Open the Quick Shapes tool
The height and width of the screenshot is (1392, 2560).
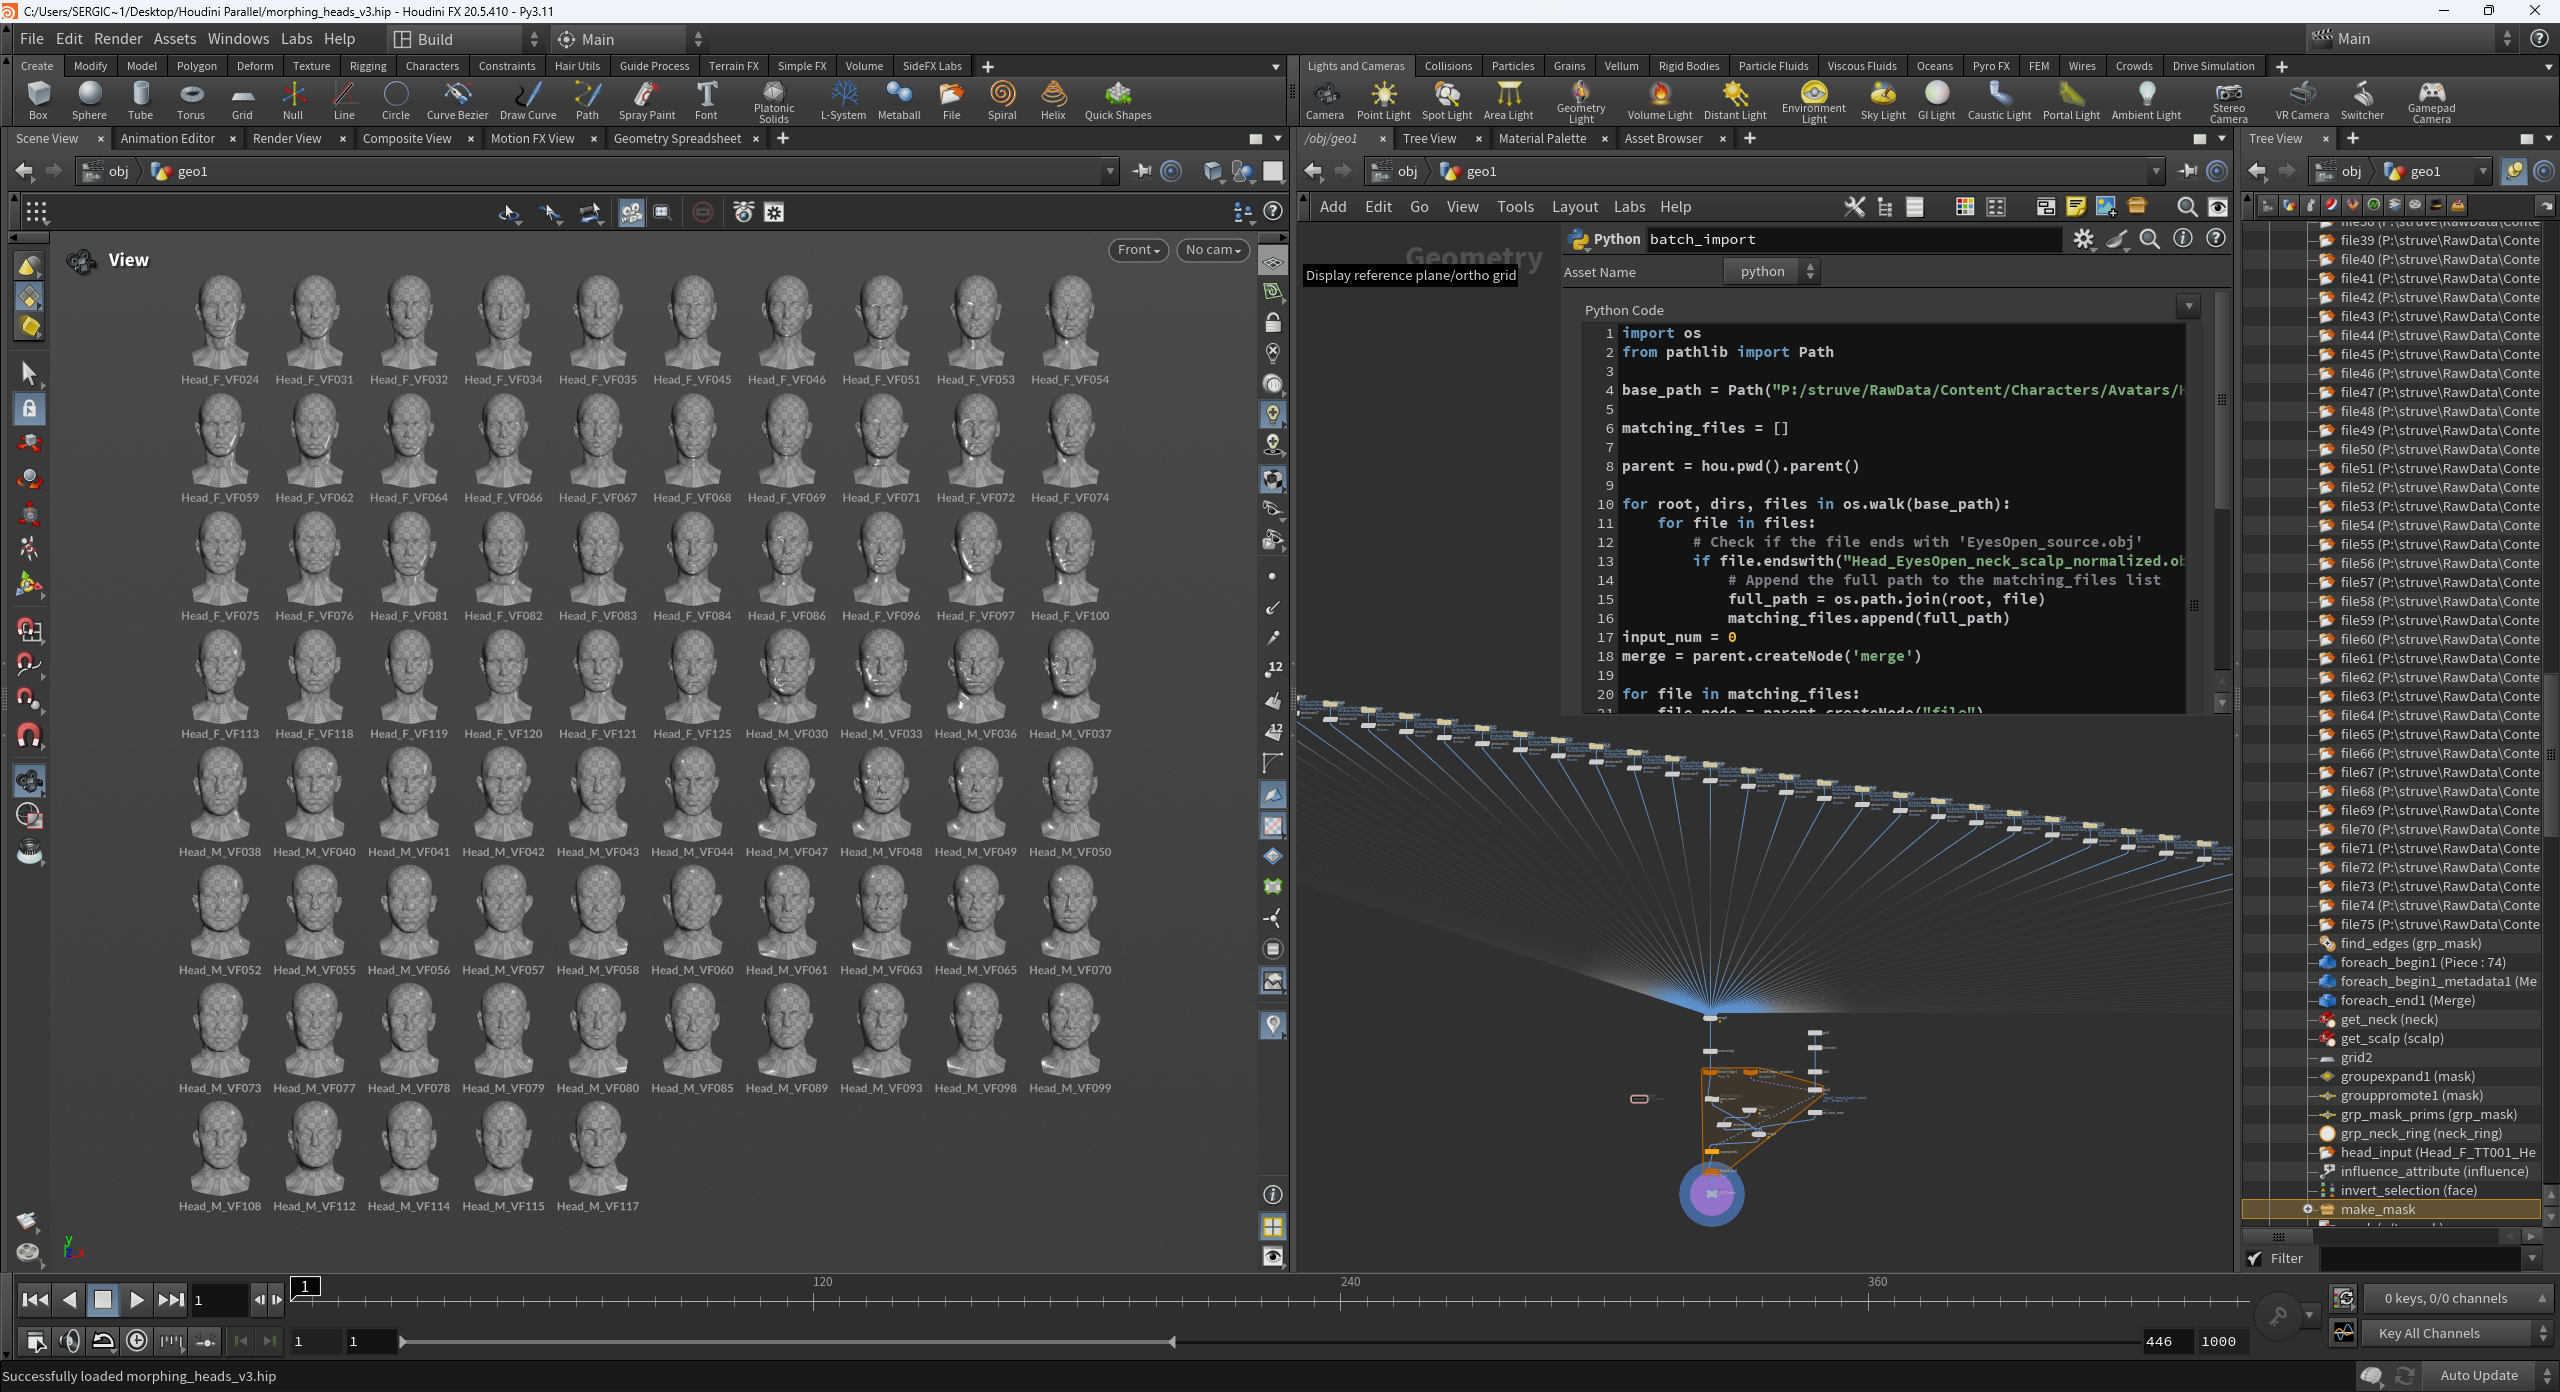tap(1118, 101)
